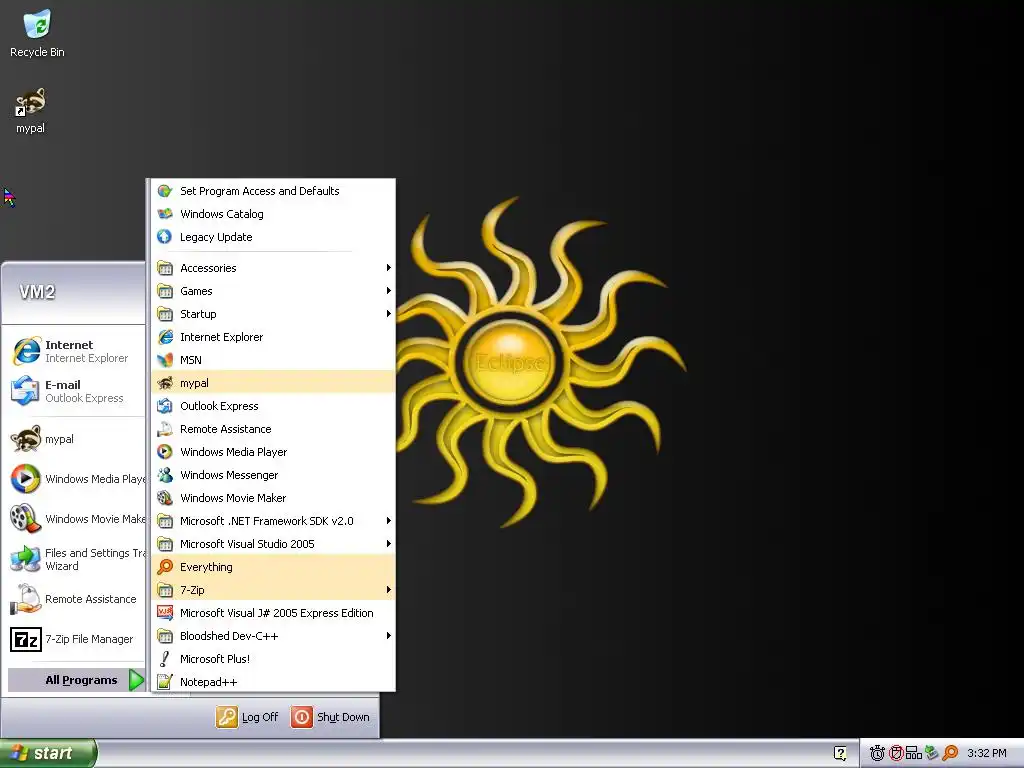The image size is (1024, 768).
Task: Click Windows Media Player icon in All Programs
Action: (x=165, y=452)
